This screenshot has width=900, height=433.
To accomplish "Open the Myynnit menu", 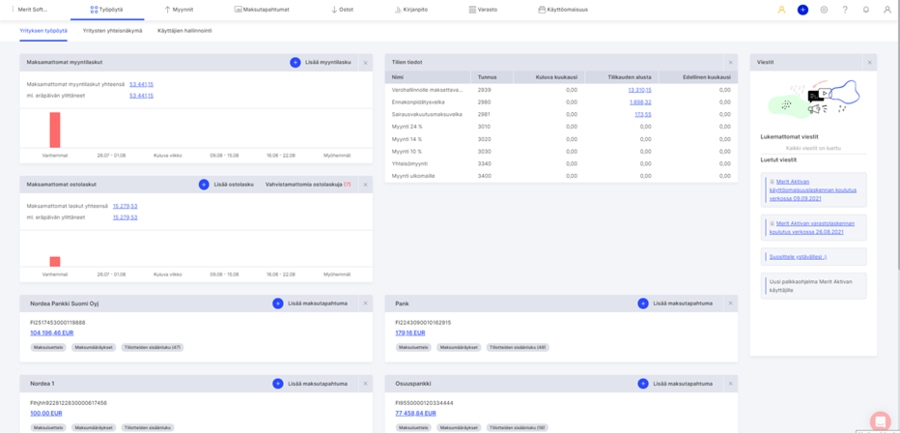I will point(178,9).
